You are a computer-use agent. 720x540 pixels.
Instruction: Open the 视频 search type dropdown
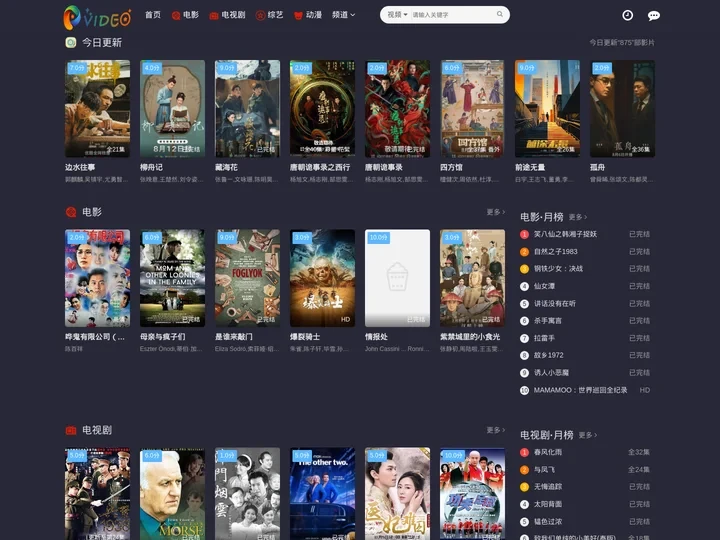pos(397,15)
